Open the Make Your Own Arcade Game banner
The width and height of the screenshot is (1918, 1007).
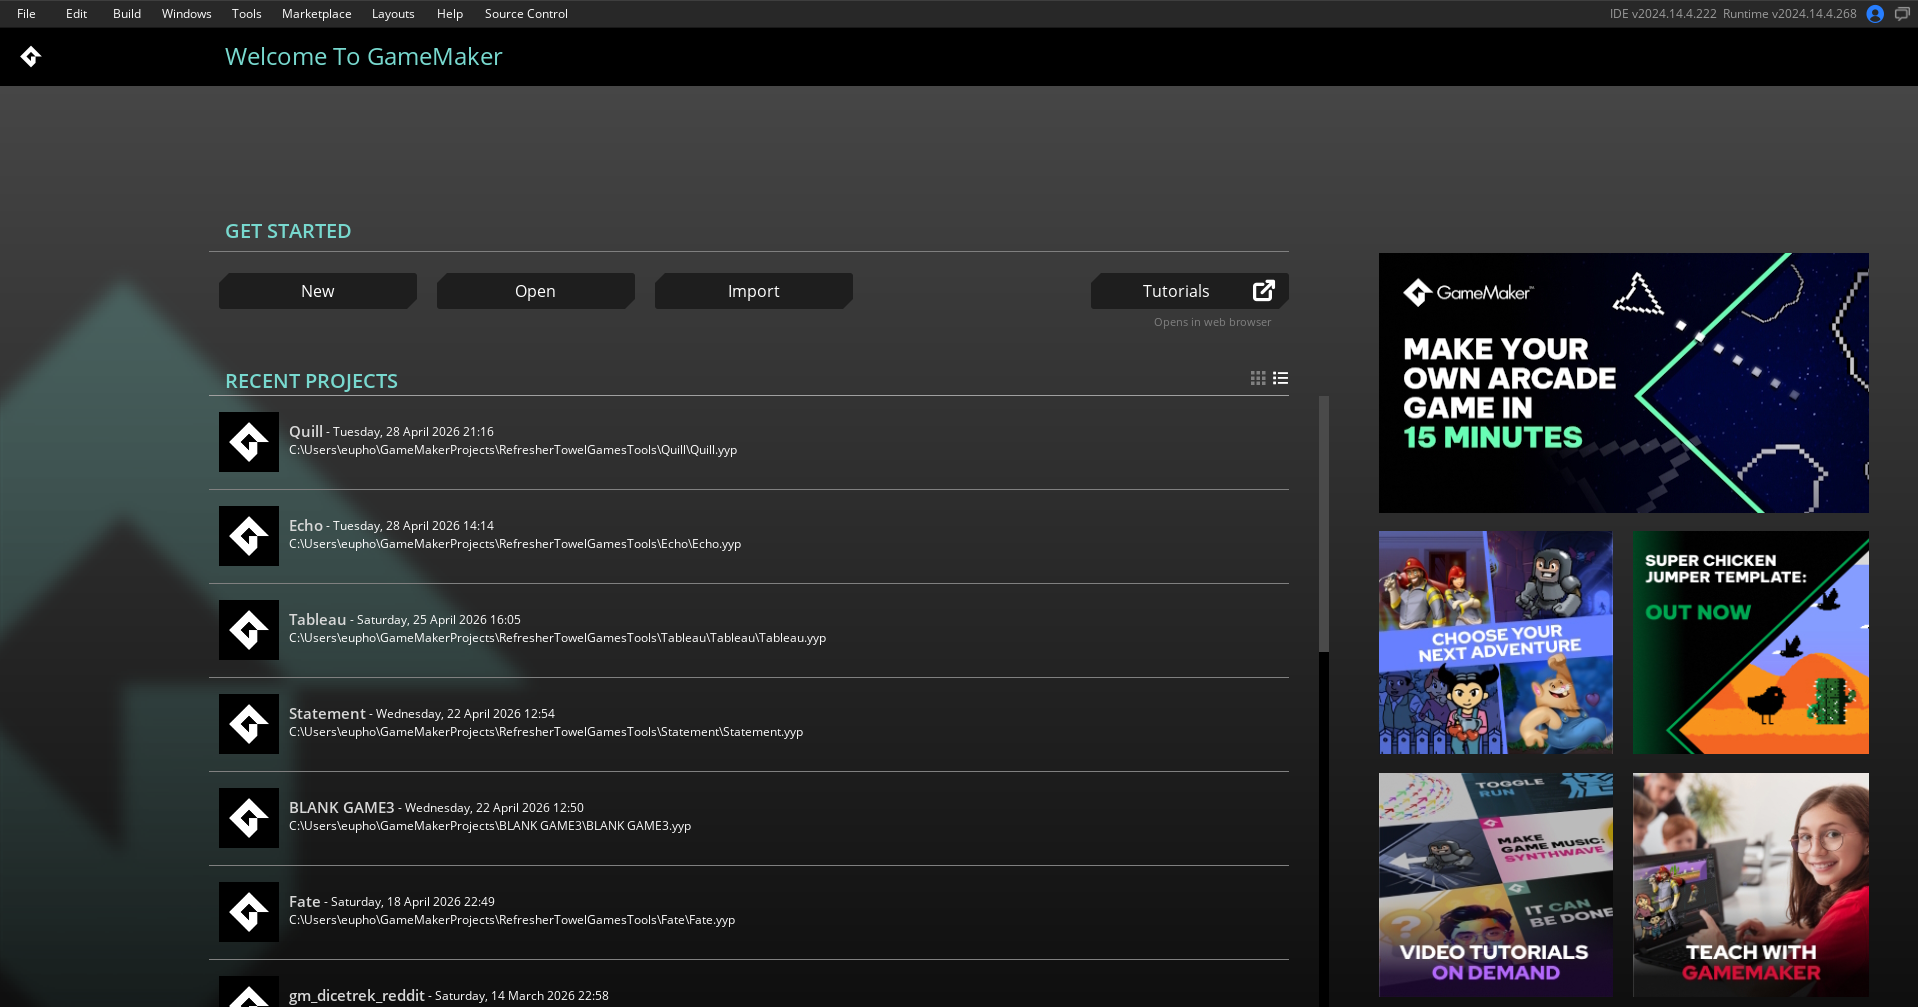click(1624, 383)
